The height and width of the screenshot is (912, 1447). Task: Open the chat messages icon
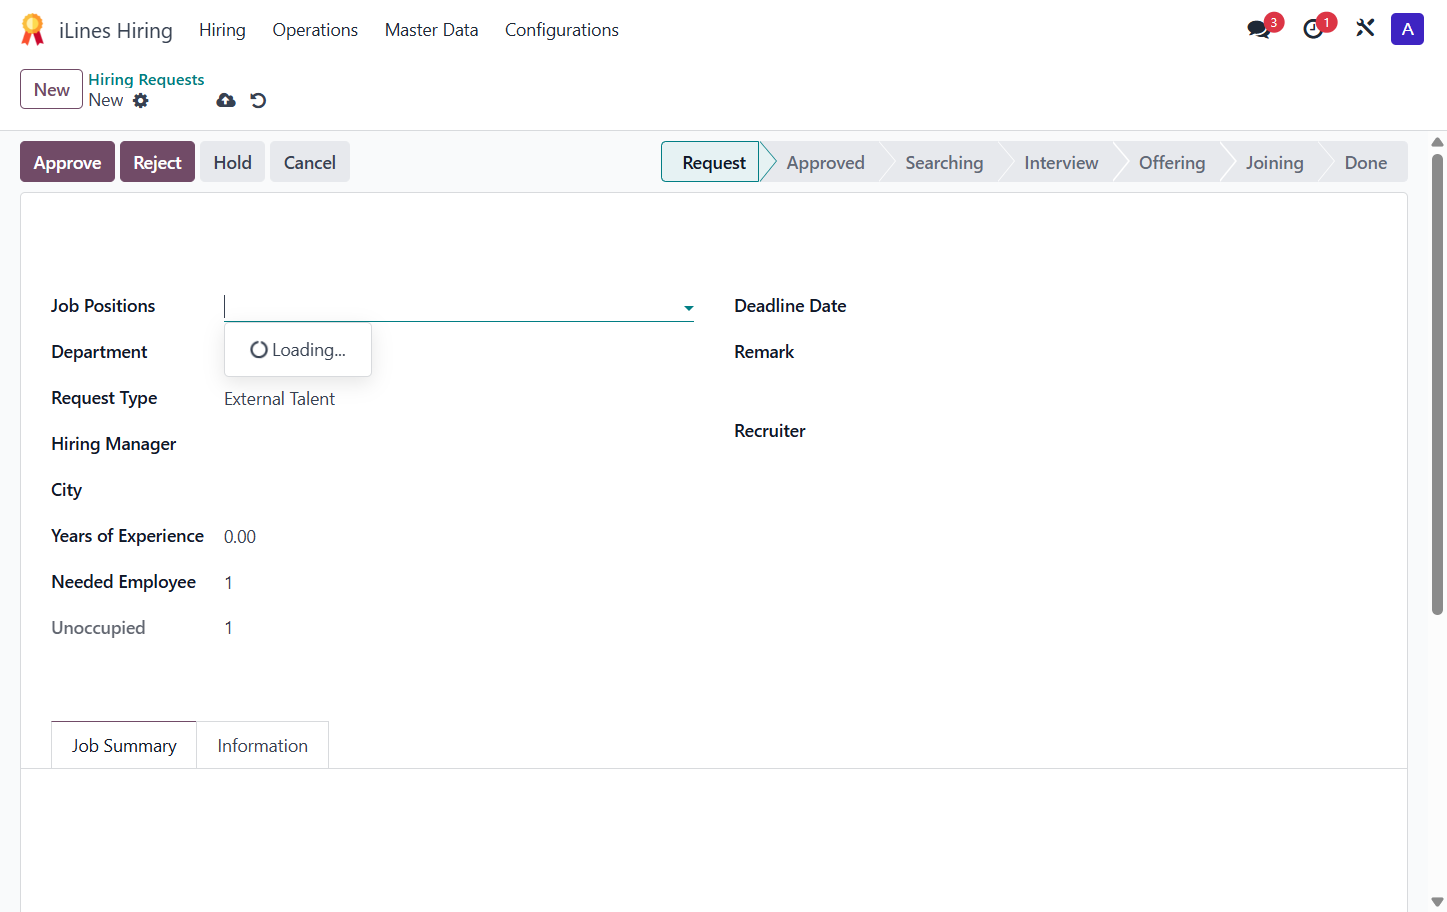coord(1259,29)
